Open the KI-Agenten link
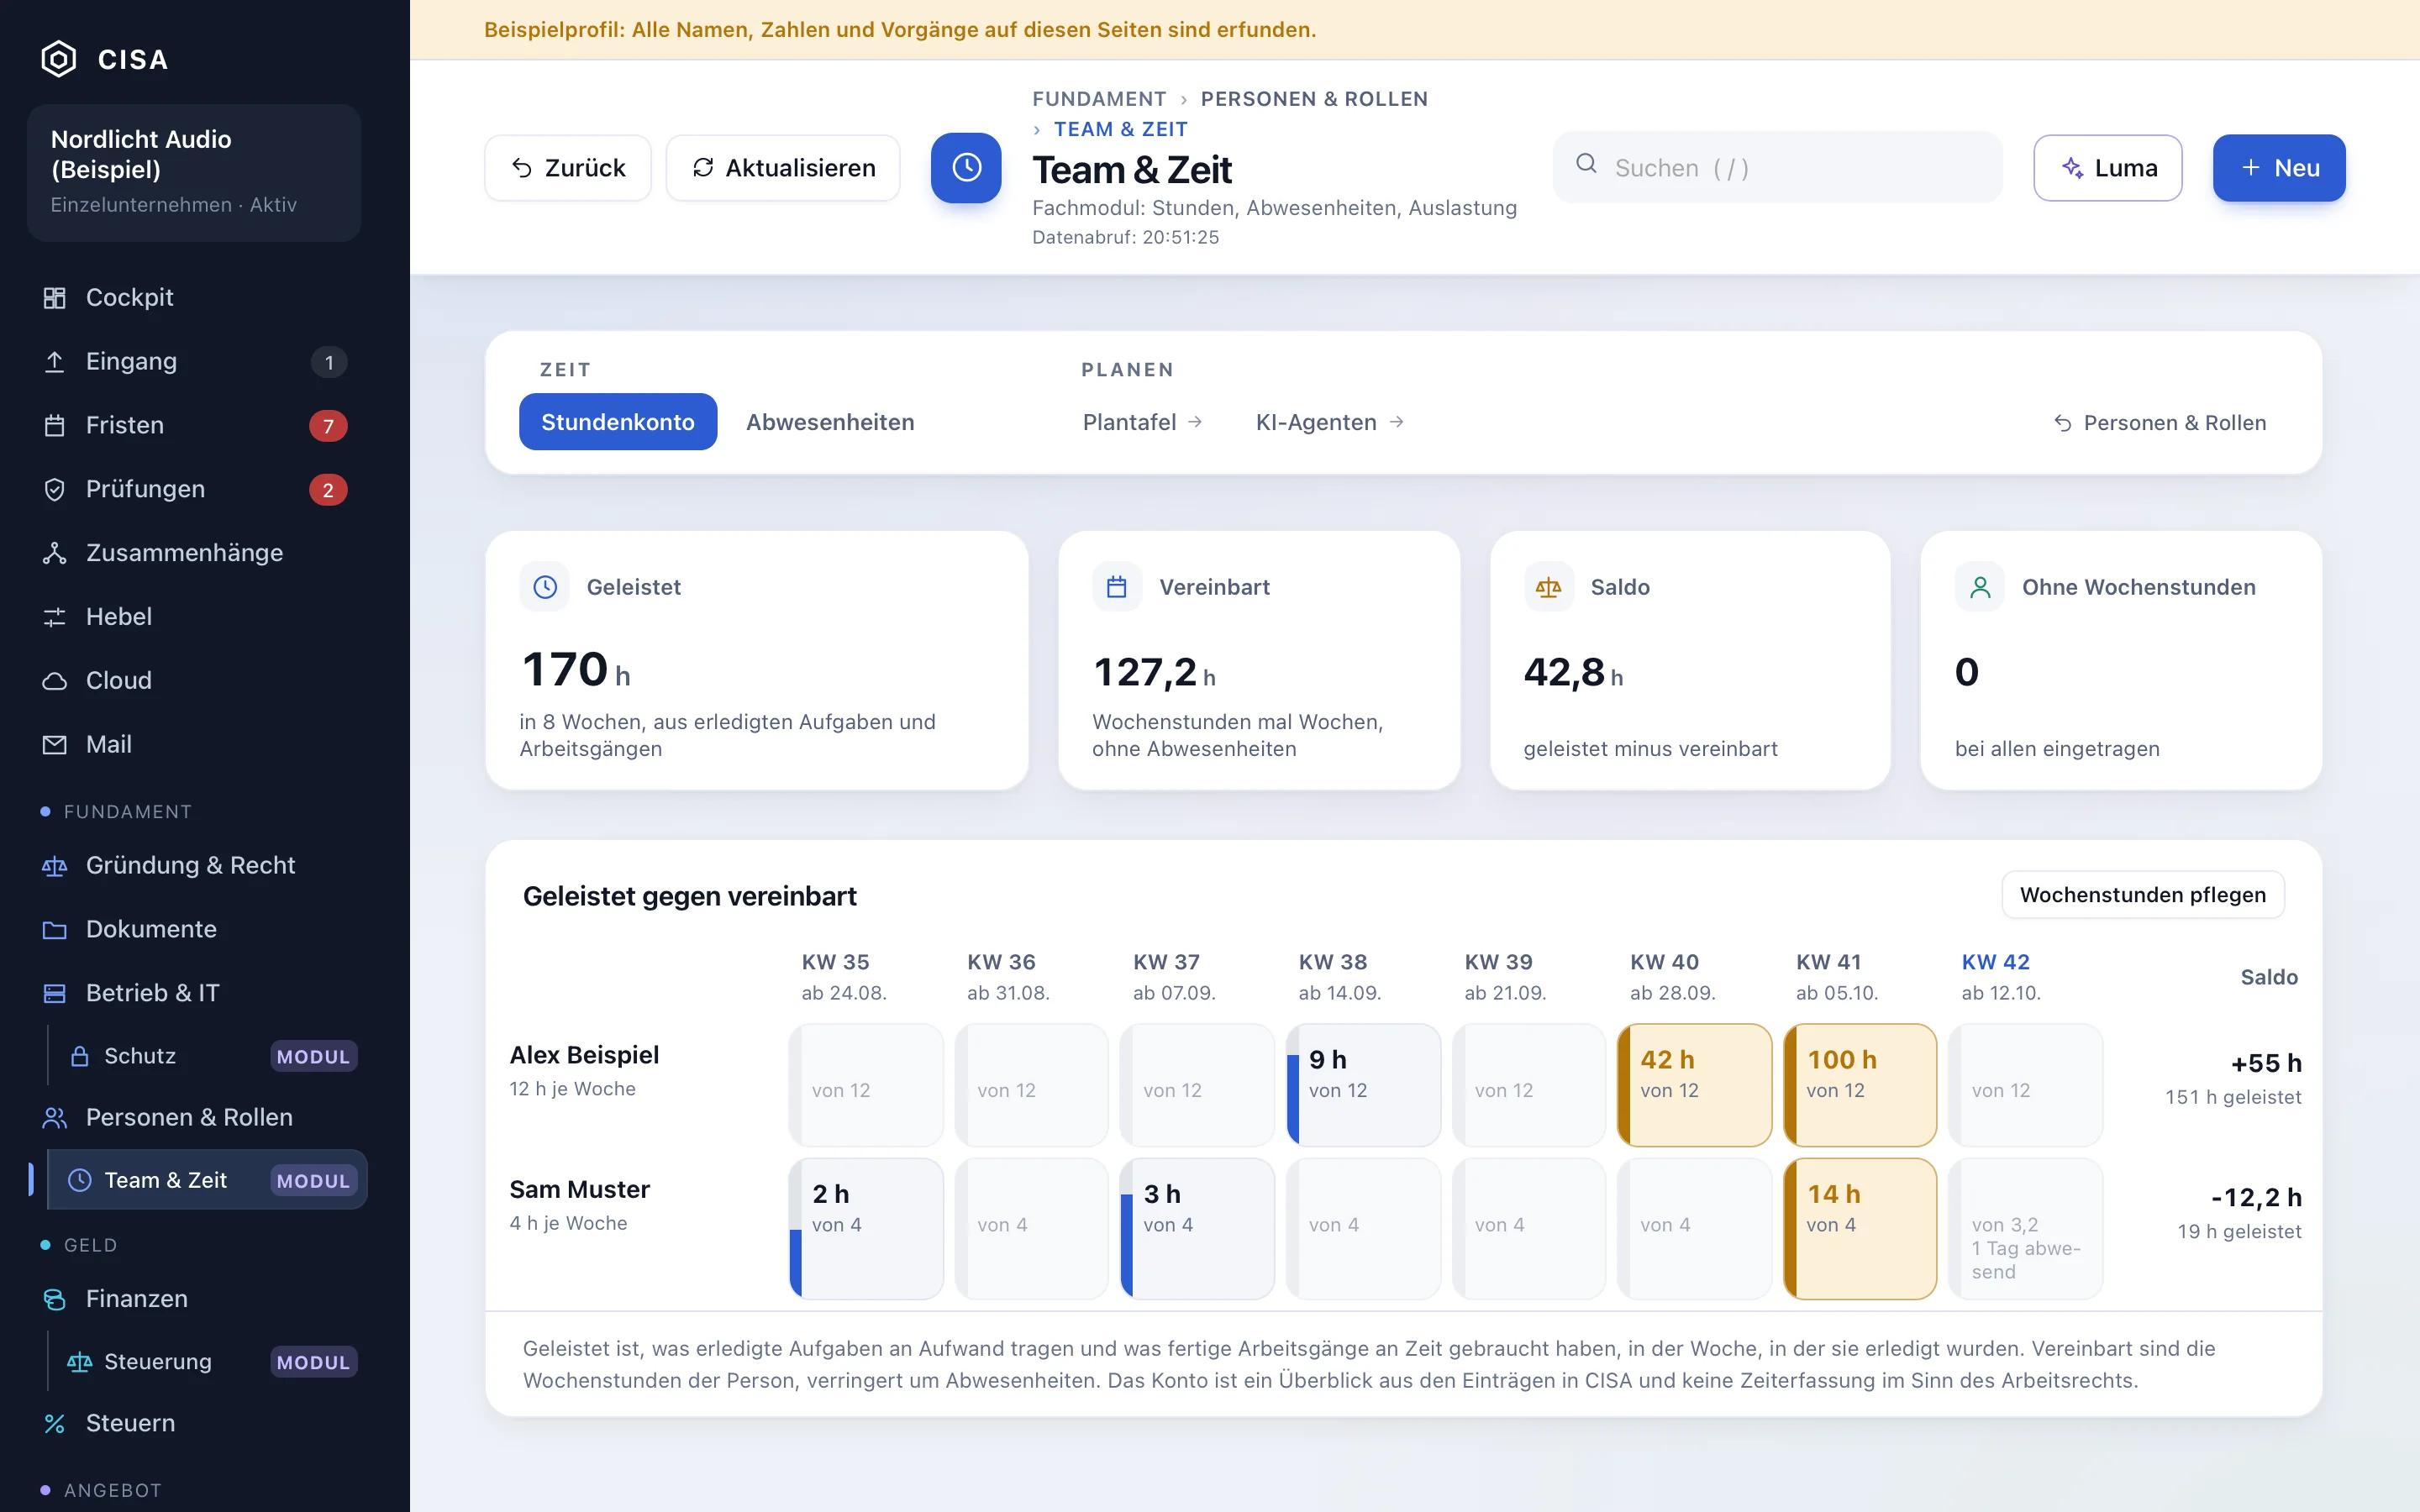This screenshot has width=2420, height=1512. tap(1330, 422)
